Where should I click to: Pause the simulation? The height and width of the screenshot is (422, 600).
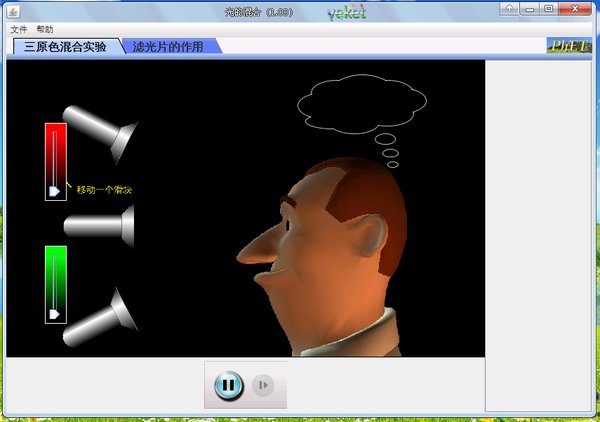click(x=228, y=385)
